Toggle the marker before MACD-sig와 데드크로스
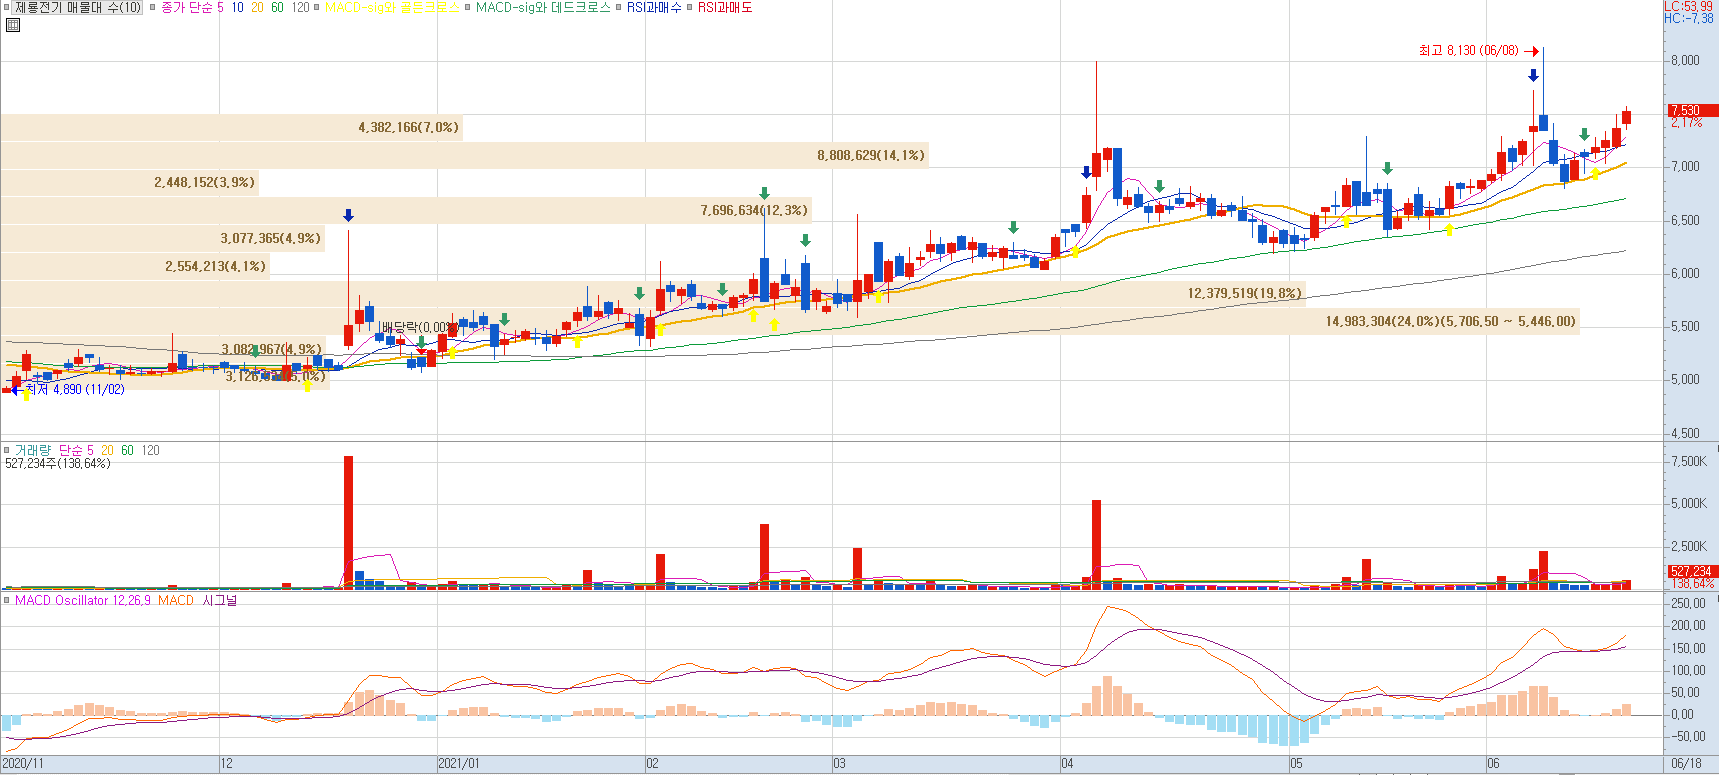Viewport: 1719px width, 775px height. (467, 7)
